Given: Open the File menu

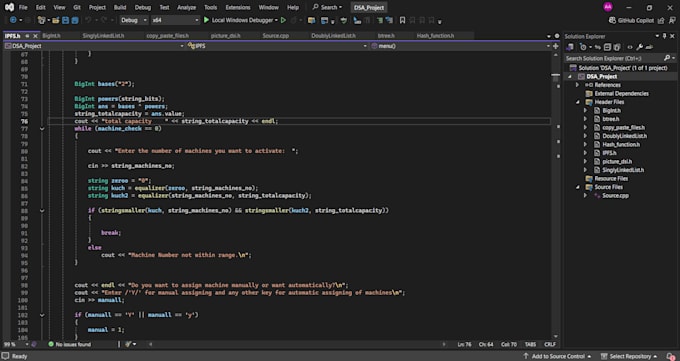Looking at the screenshot, I should point(23,7).
